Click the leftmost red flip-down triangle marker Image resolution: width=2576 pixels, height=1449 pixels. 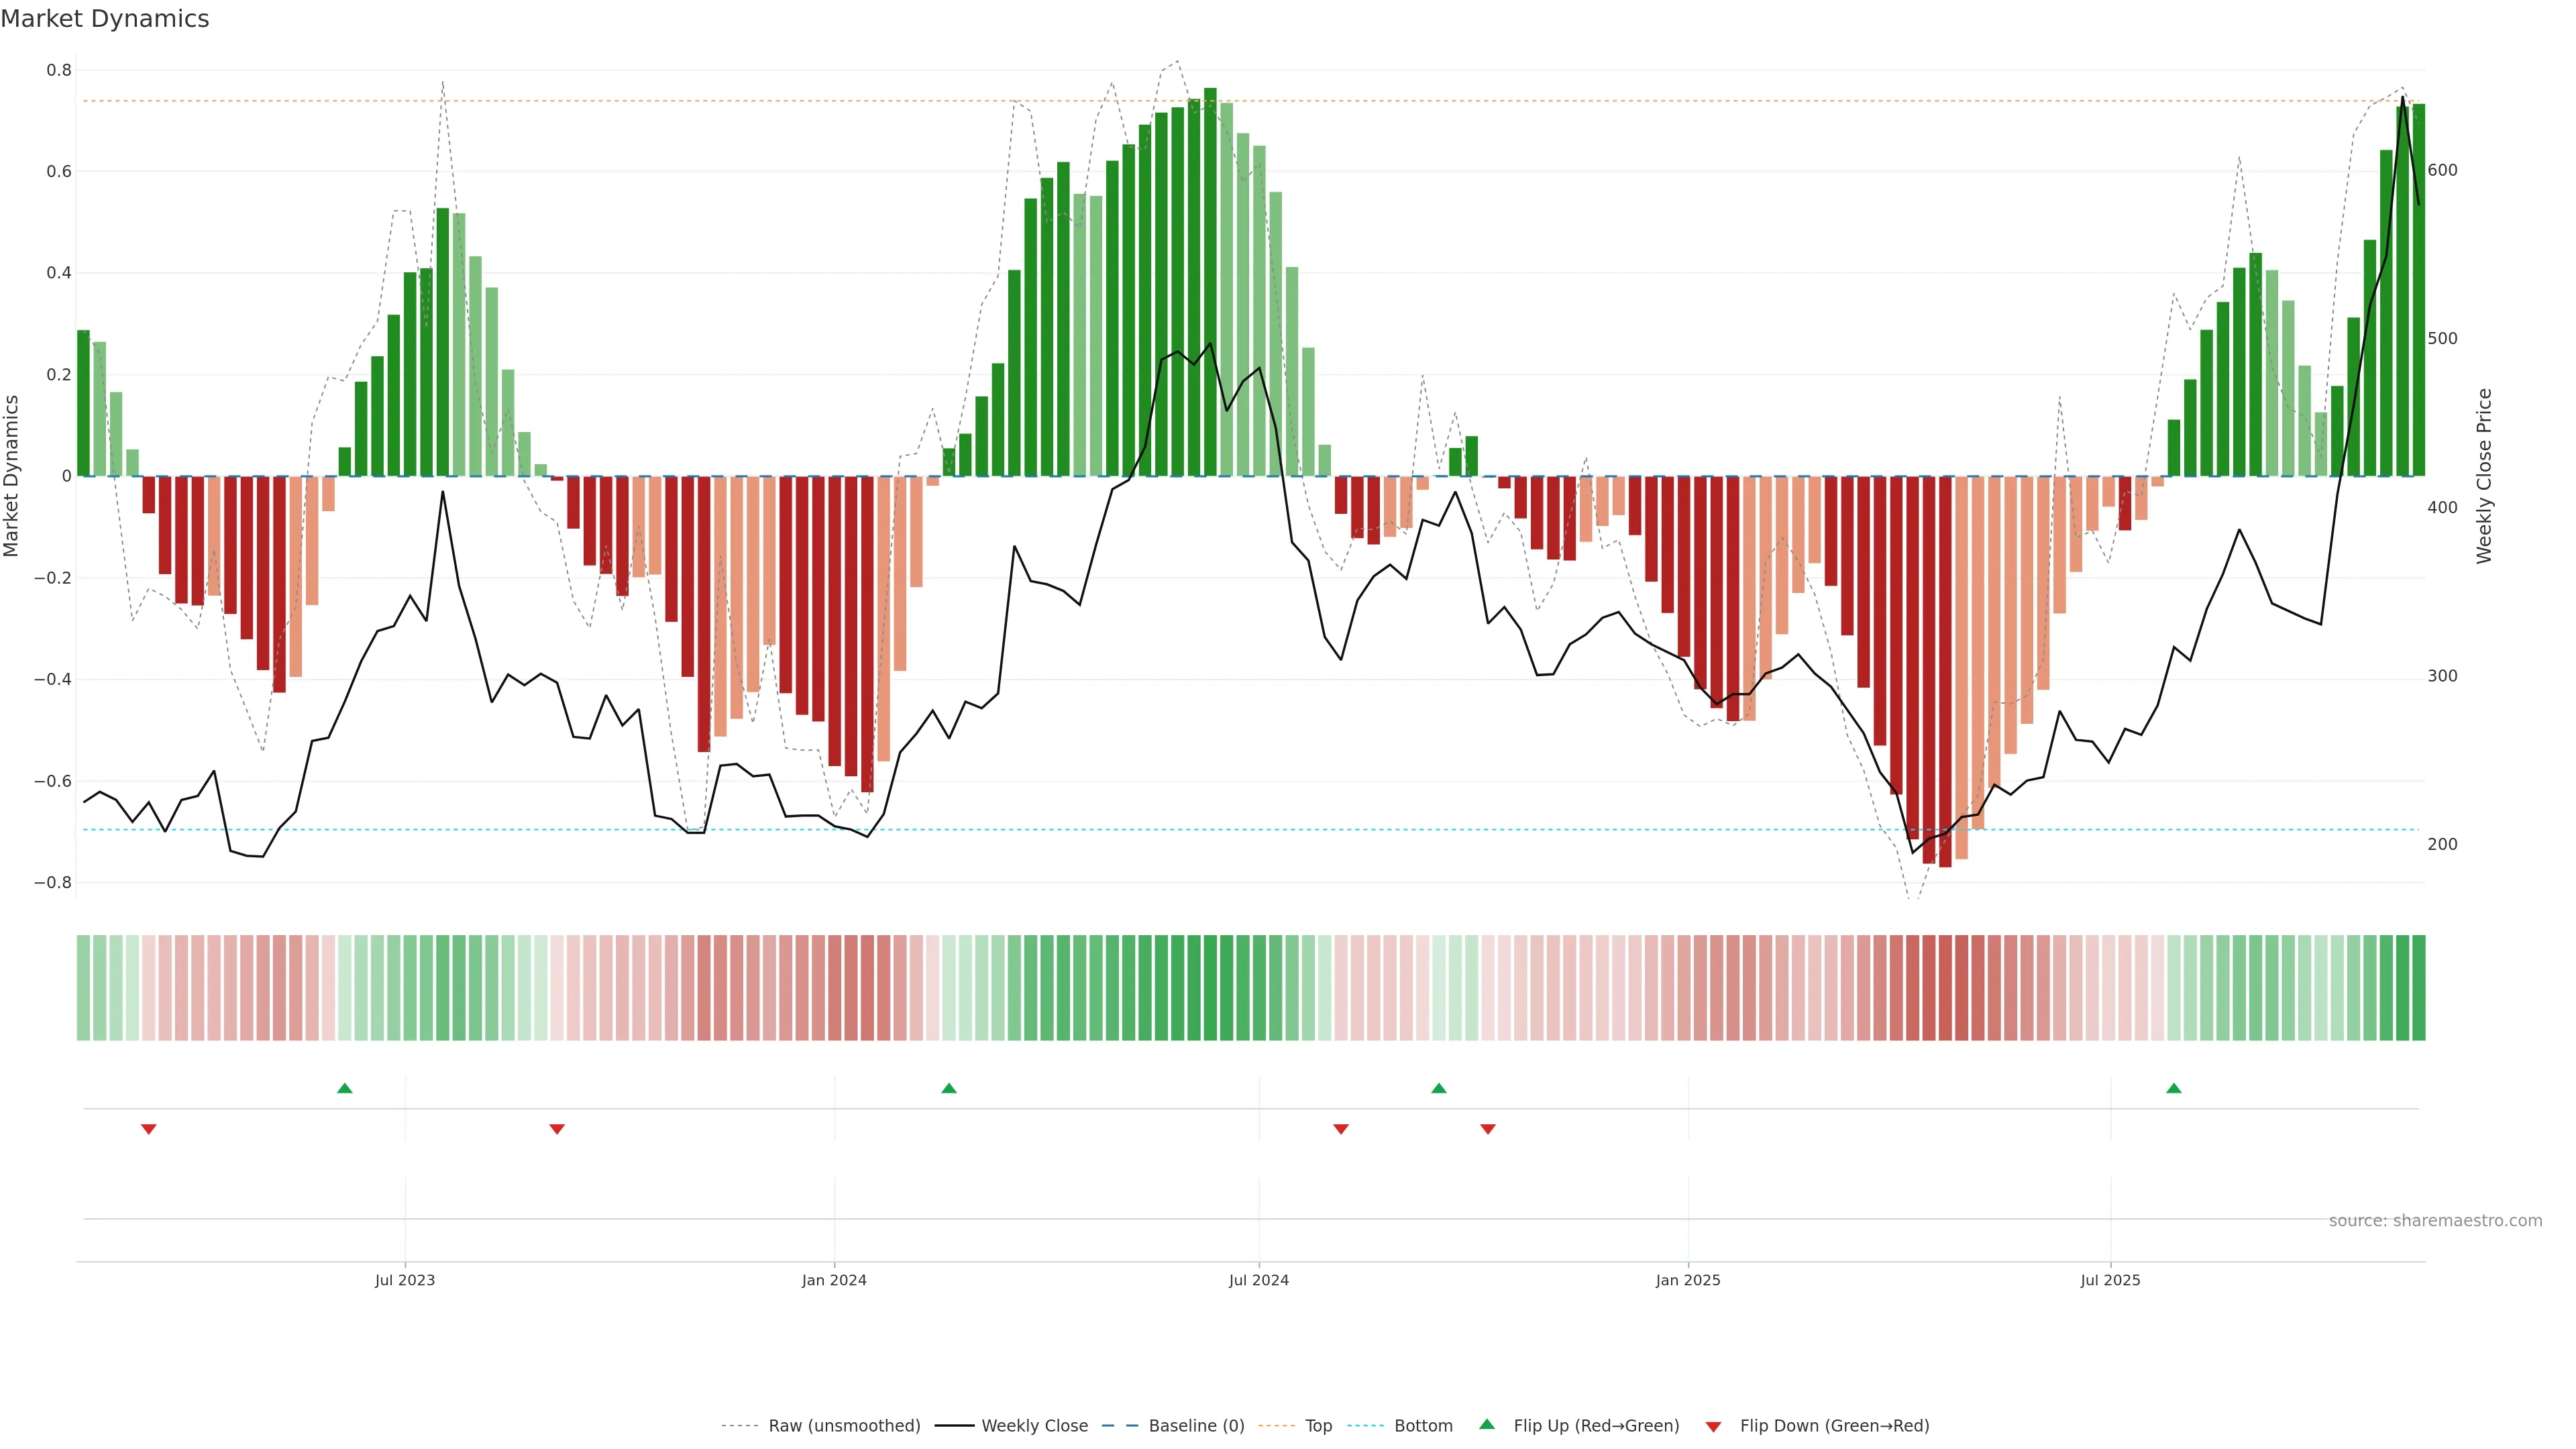click(x=149, y=1129)
